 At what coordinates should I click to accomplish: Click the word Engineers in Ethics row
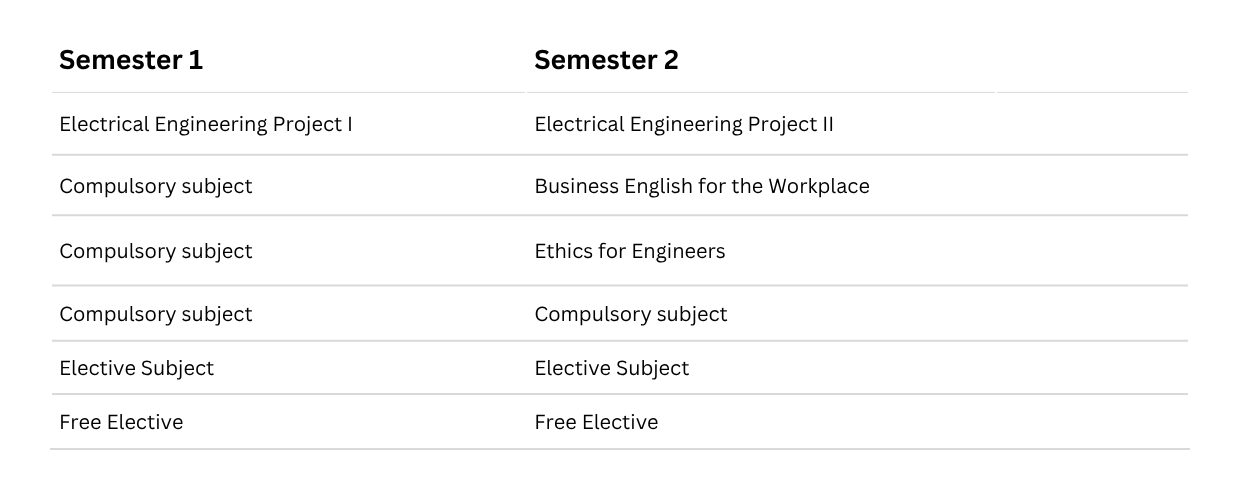click(678, 251)
